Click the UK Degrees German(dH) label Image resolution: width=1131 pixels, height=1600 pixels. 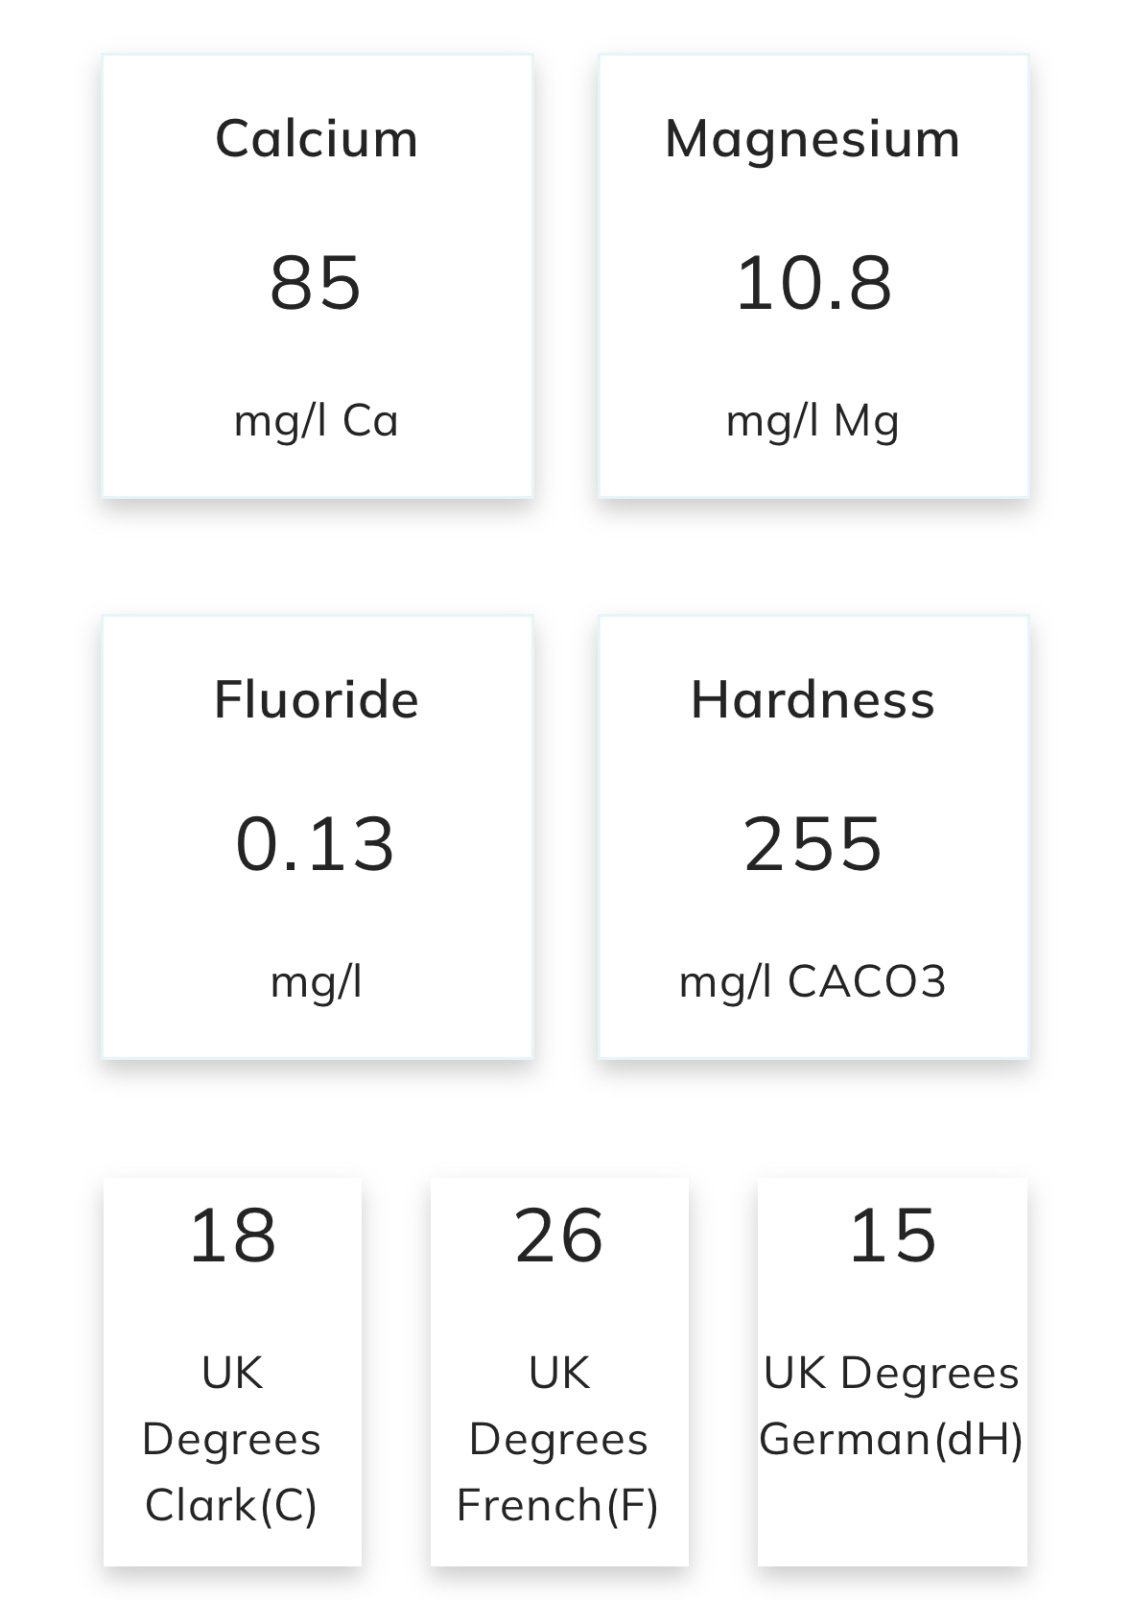[891, 1406]
